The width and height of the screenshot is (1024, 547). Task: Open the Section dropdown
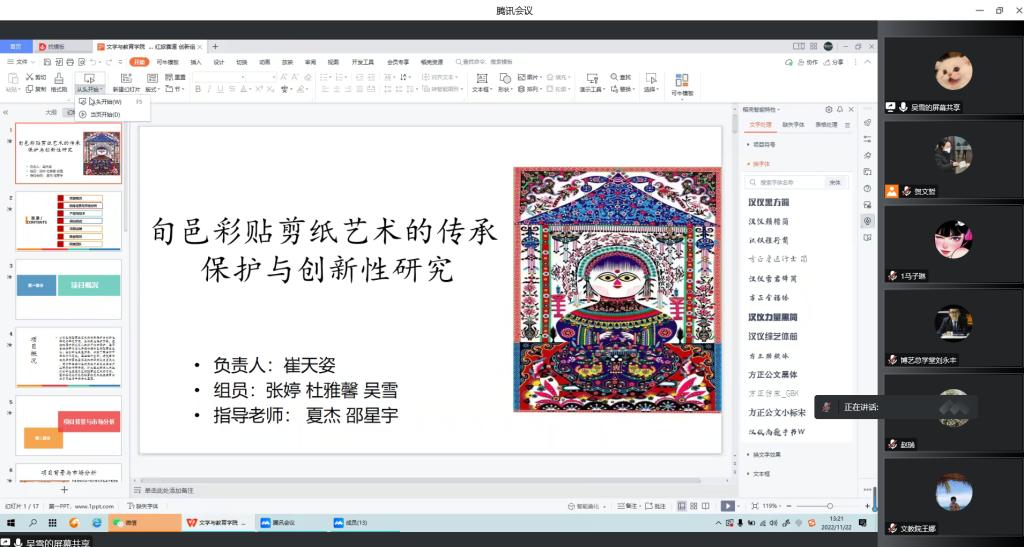175,89
